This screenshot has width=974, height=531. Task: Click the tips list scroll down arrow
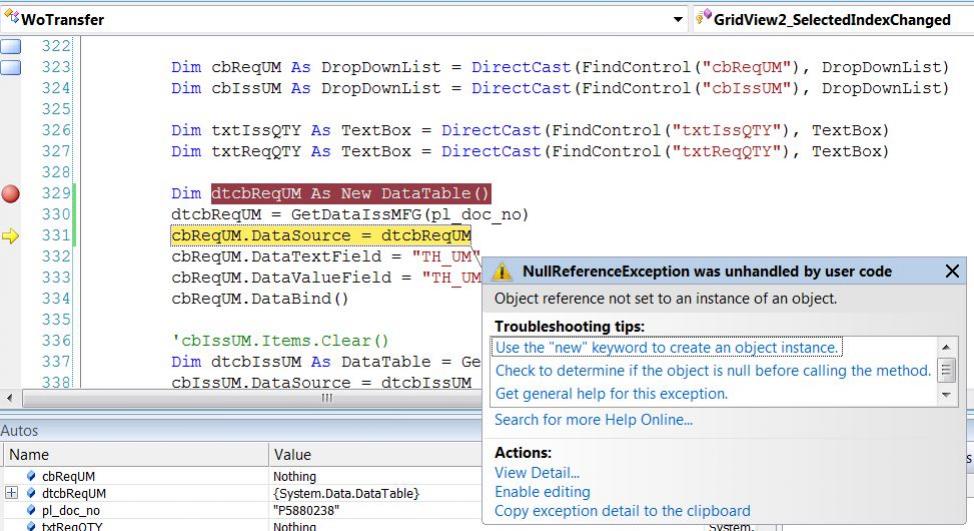pos(946,395)
